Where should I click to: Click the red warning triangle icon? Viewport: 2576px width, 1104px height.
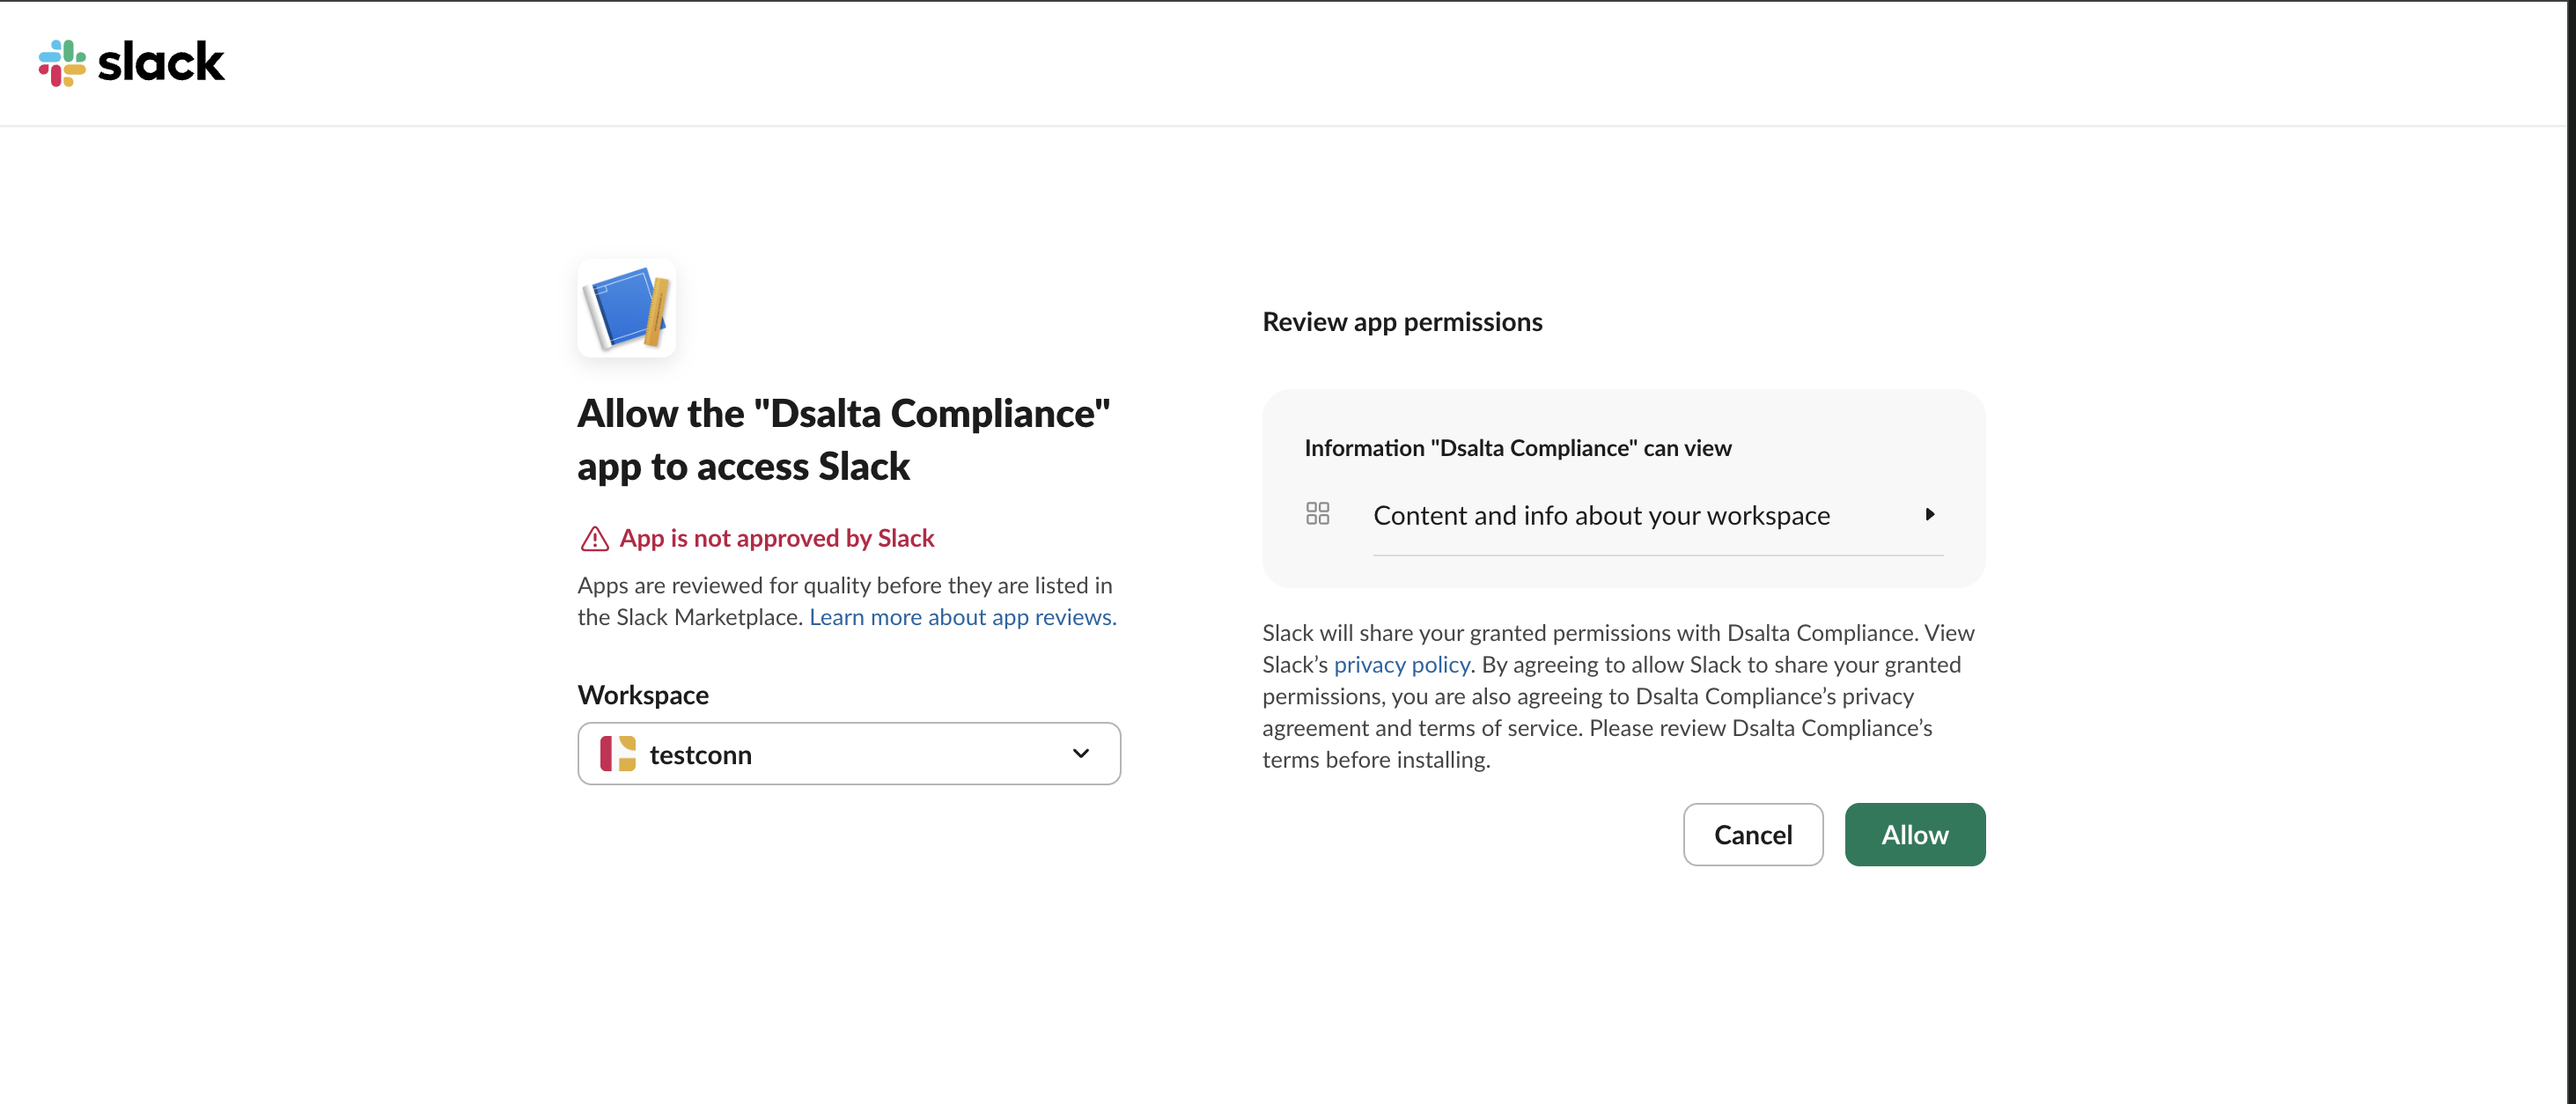pyautogui.click(x=595, y=539)
